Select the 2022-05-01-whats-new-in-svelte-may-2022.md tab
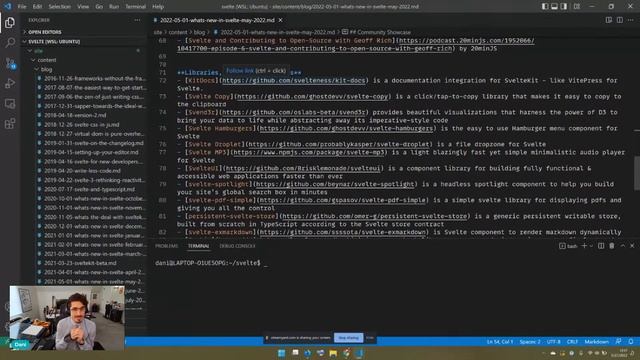This screenshot has height=360, width=640. click(x=217, y=20)
